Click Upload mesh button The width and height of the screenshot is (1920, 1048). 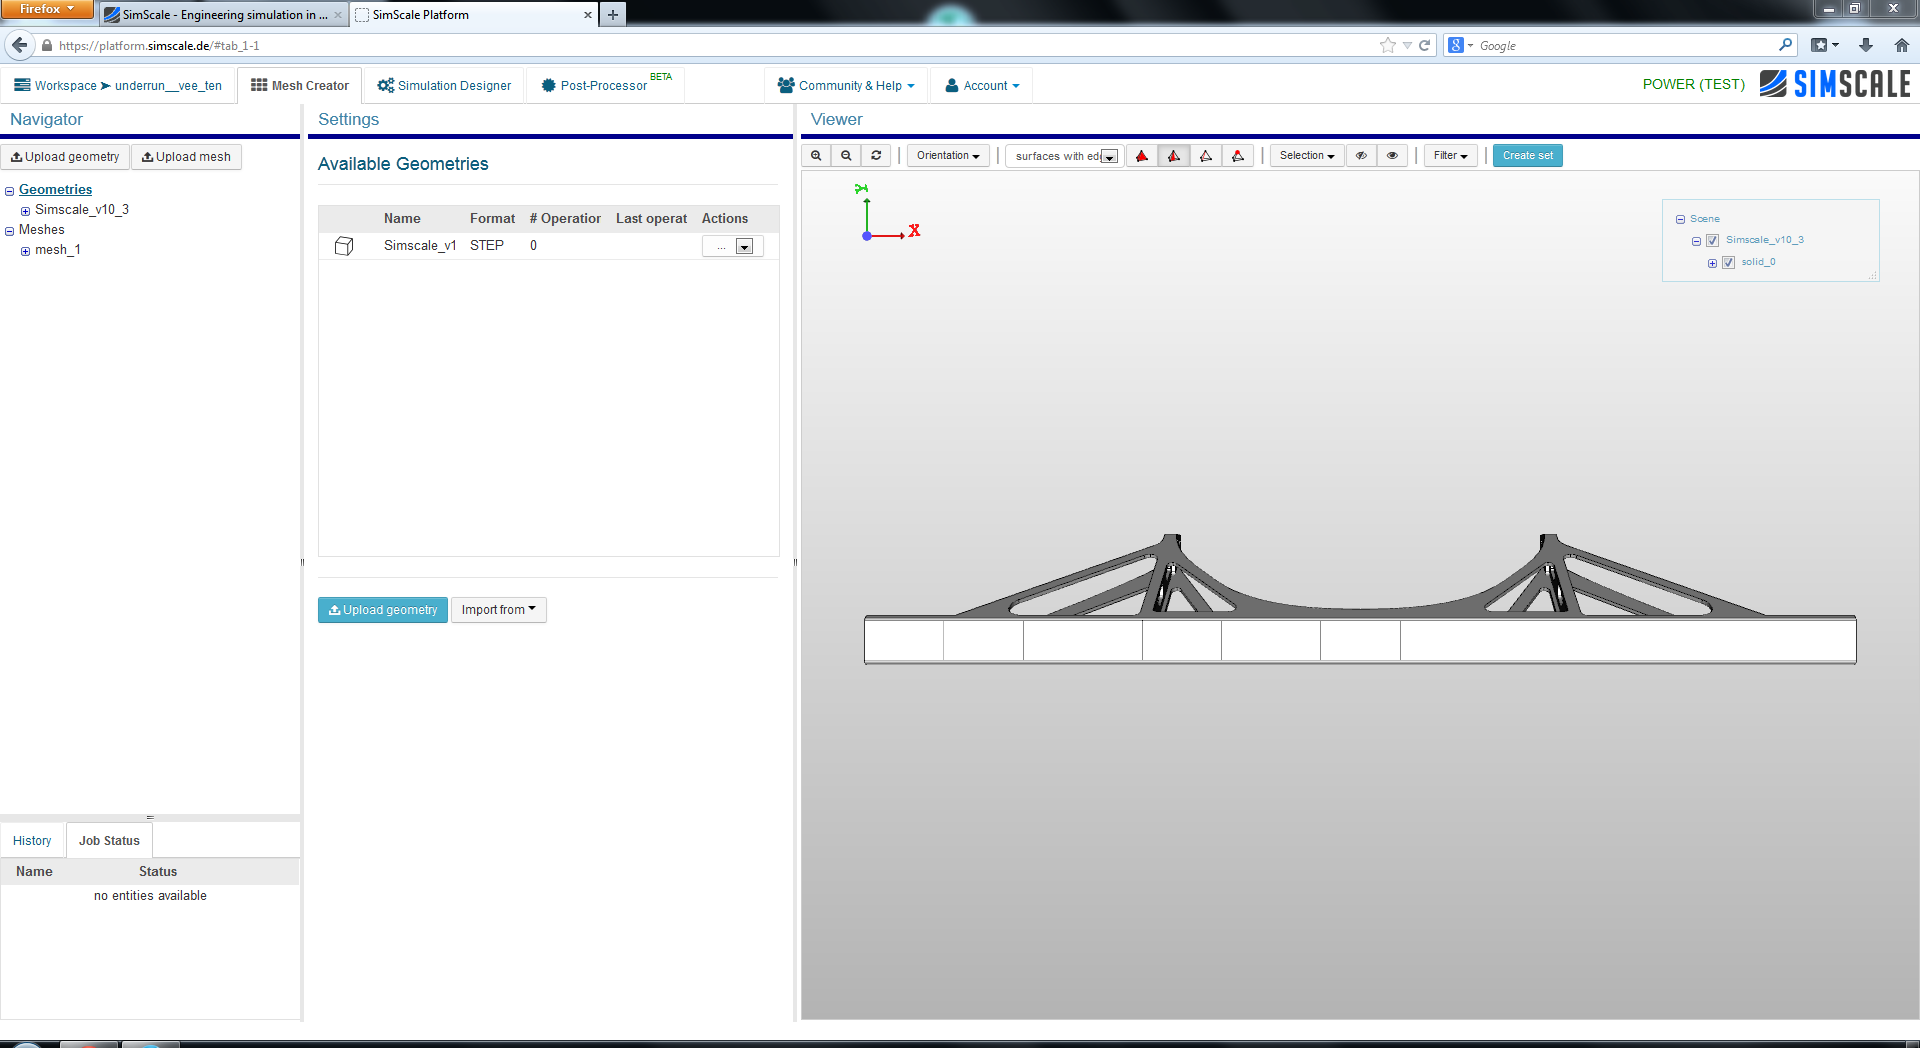186,157
